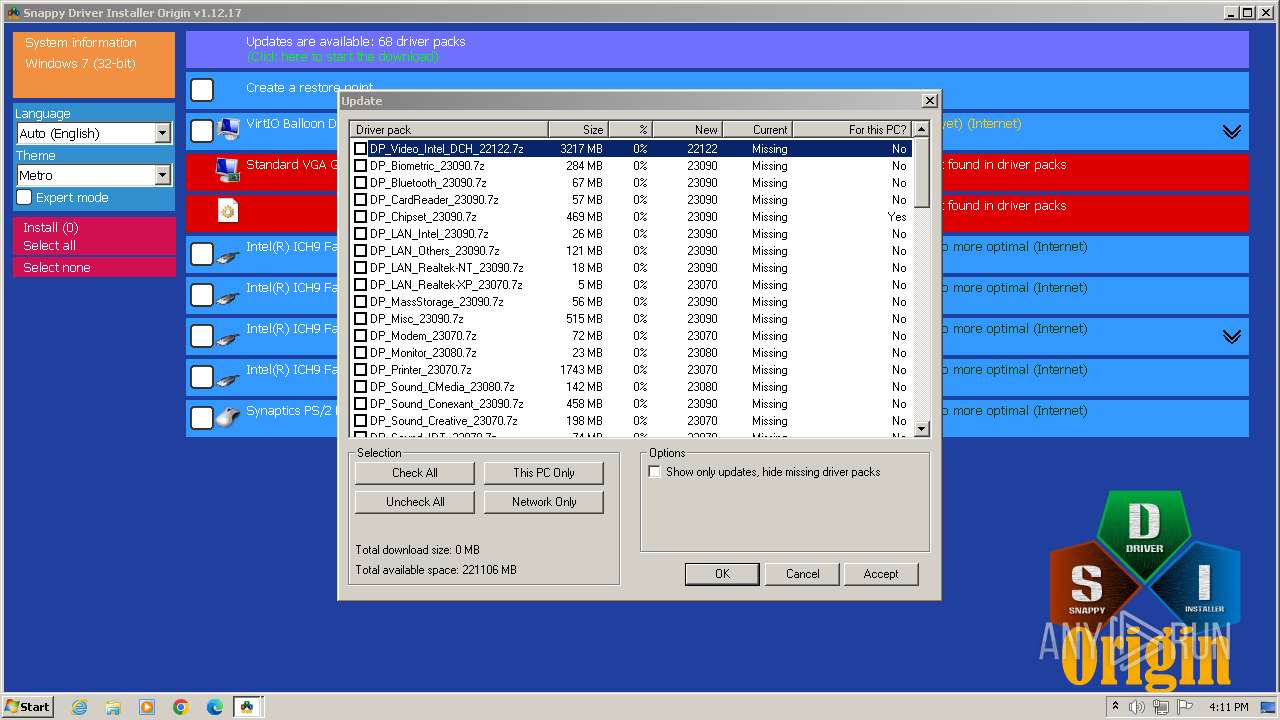Click the Standard VGA monitor icon
The height and width of the screenshot is (720, 1280).
(x=228, y=170)
